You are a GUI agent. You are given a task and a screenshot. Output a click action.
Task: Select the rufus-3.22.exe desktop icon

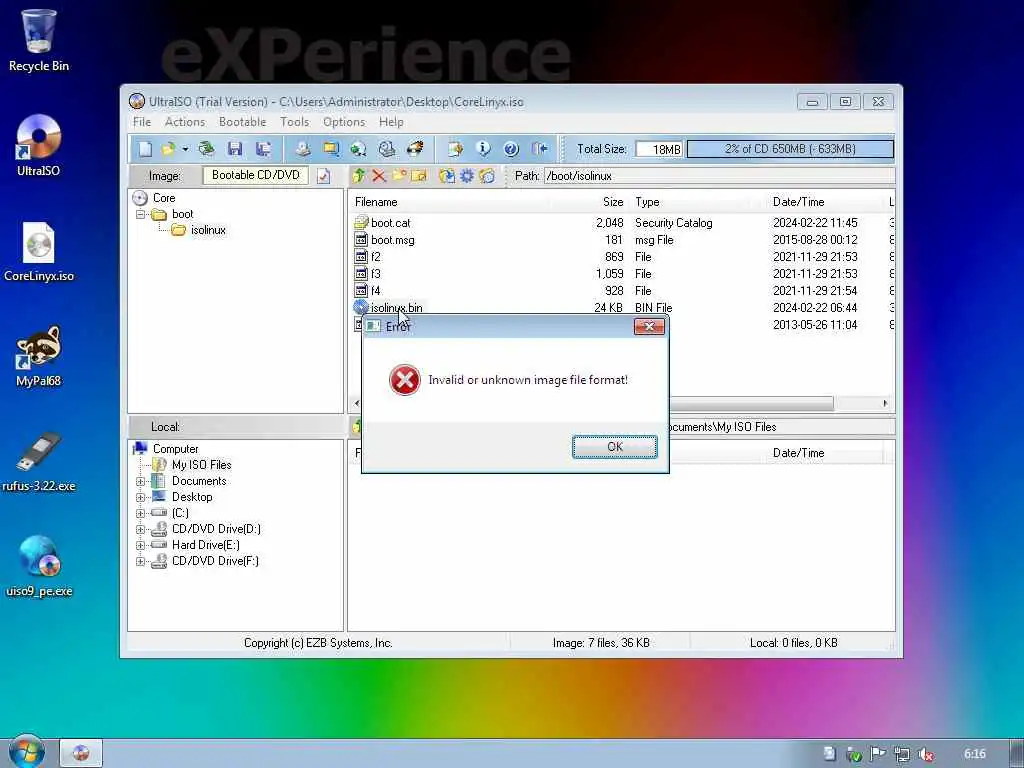[39, 460]
